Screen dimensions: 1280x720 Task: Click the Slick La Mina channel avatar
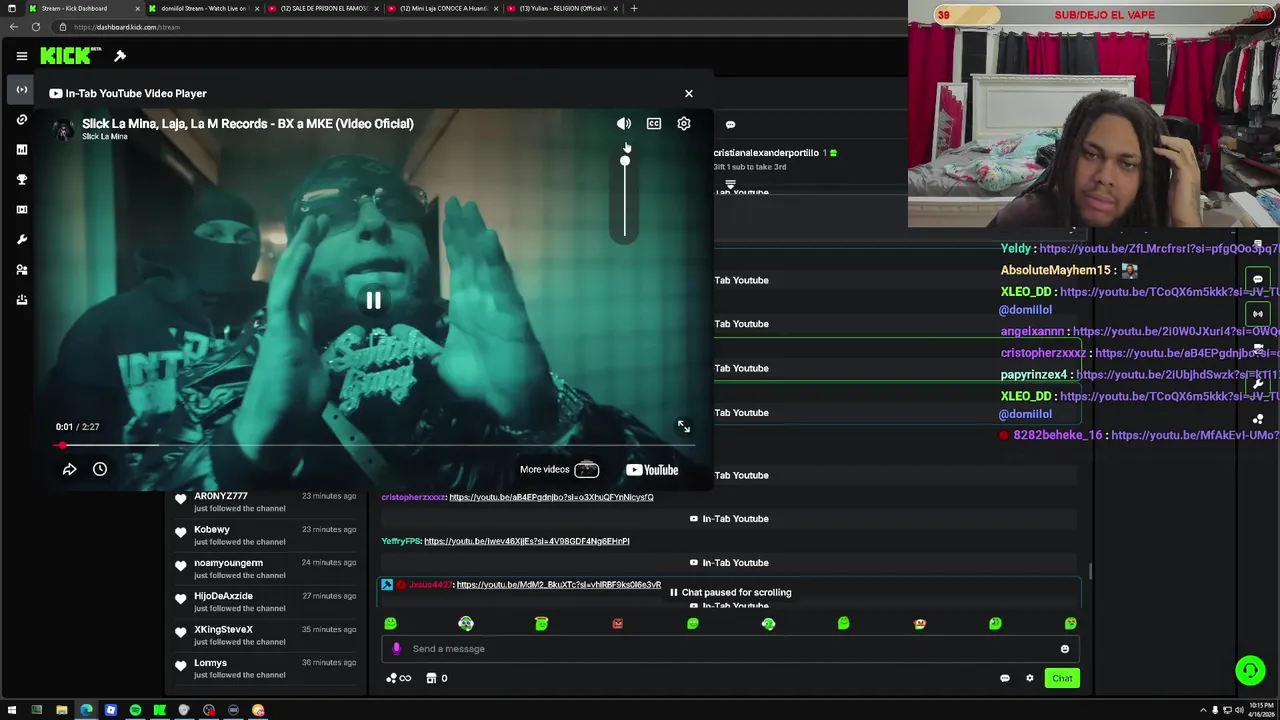64,129
